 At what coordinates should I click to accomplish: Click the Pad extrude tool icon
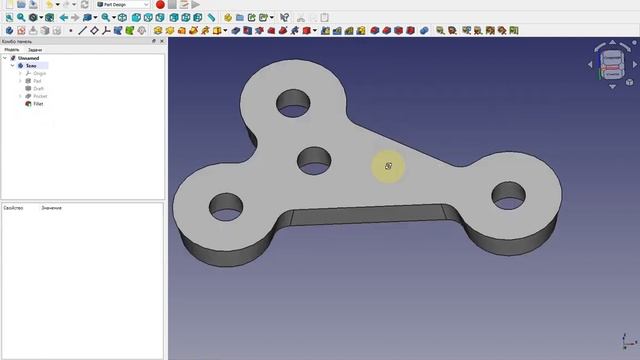(x=158, y=31)
